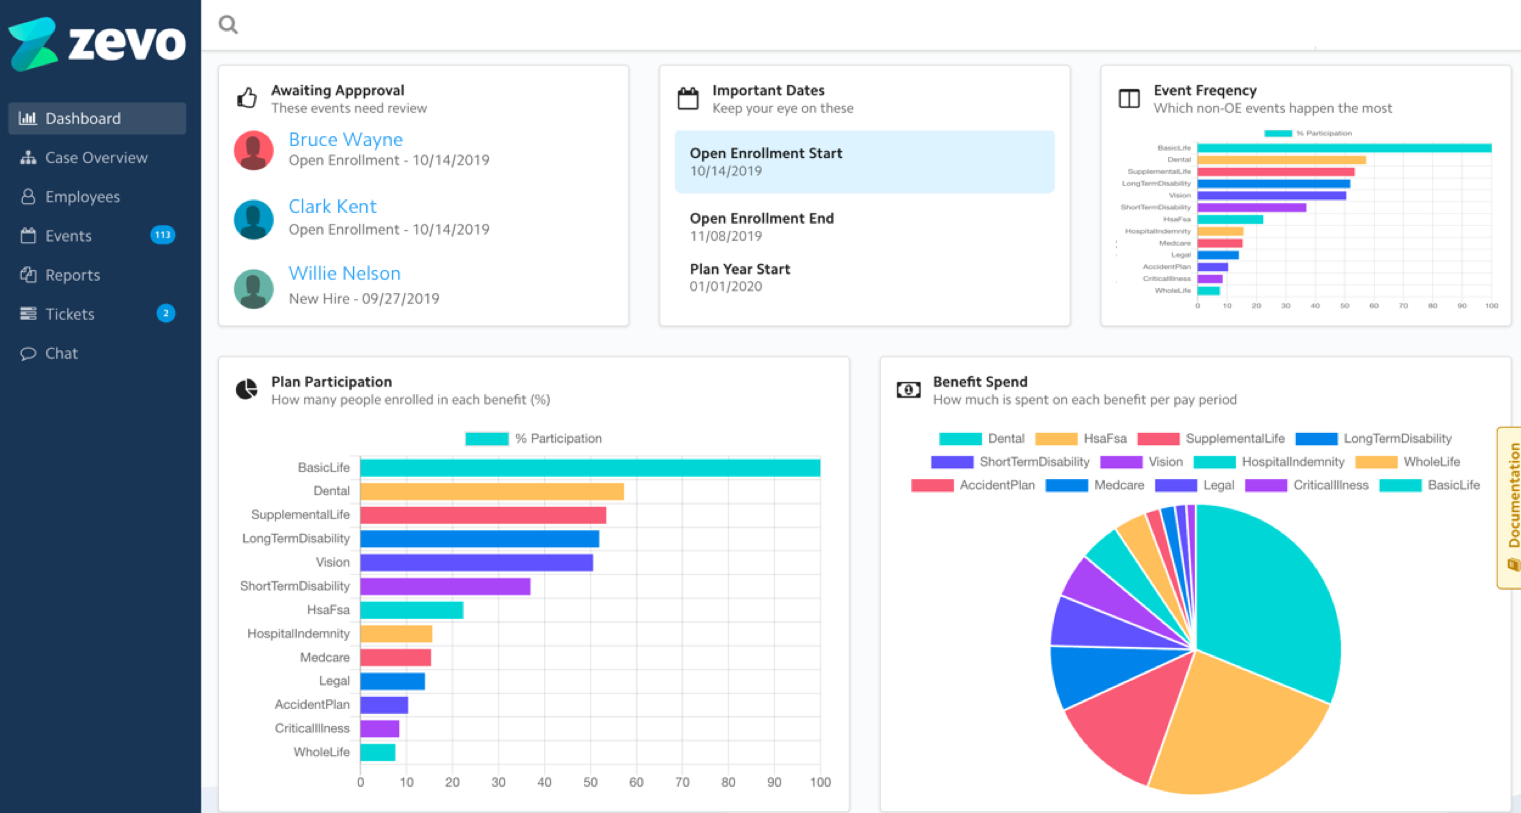This screenshot has height=813, width=1521.
Task: Open Events with 113 badge
Action: coord(68,236)
